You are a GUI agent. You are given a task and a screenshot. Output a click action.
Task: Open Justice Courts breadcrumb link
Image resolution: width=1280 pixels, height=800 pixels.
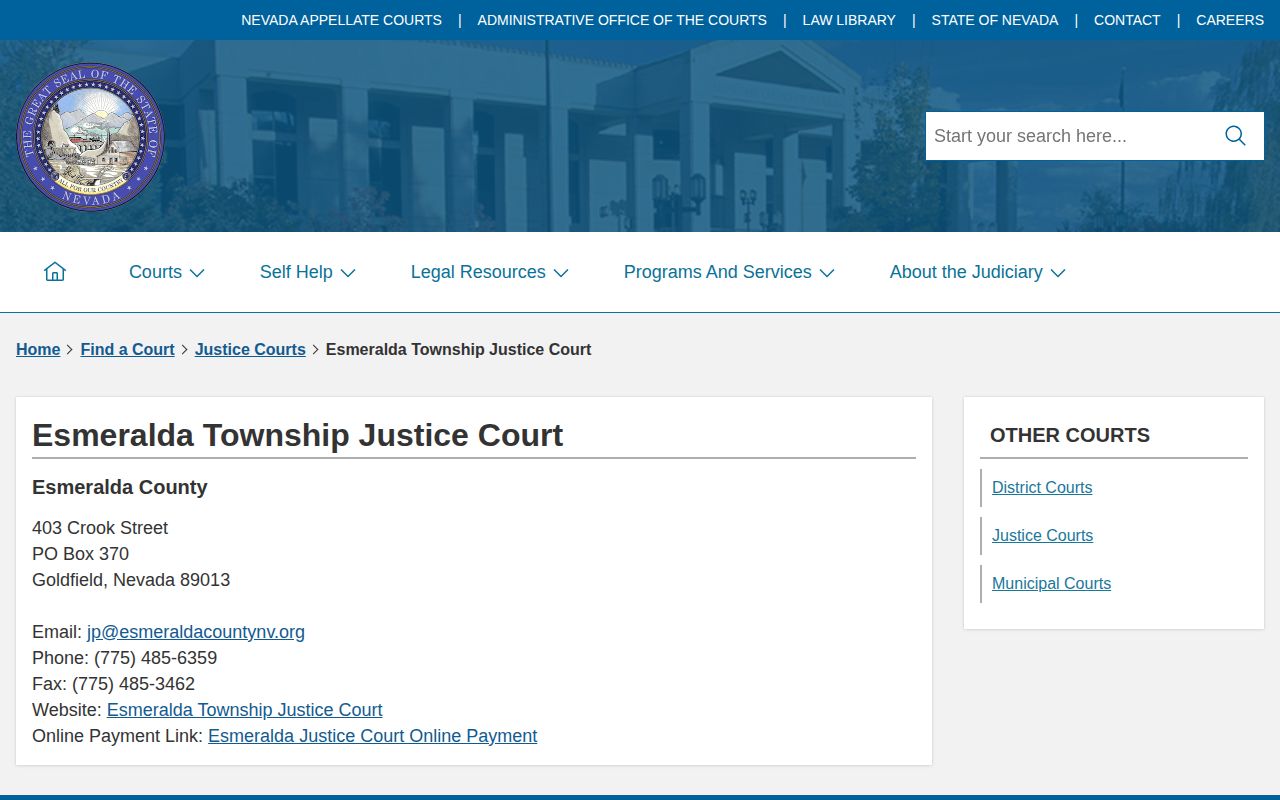pos(250,349)
